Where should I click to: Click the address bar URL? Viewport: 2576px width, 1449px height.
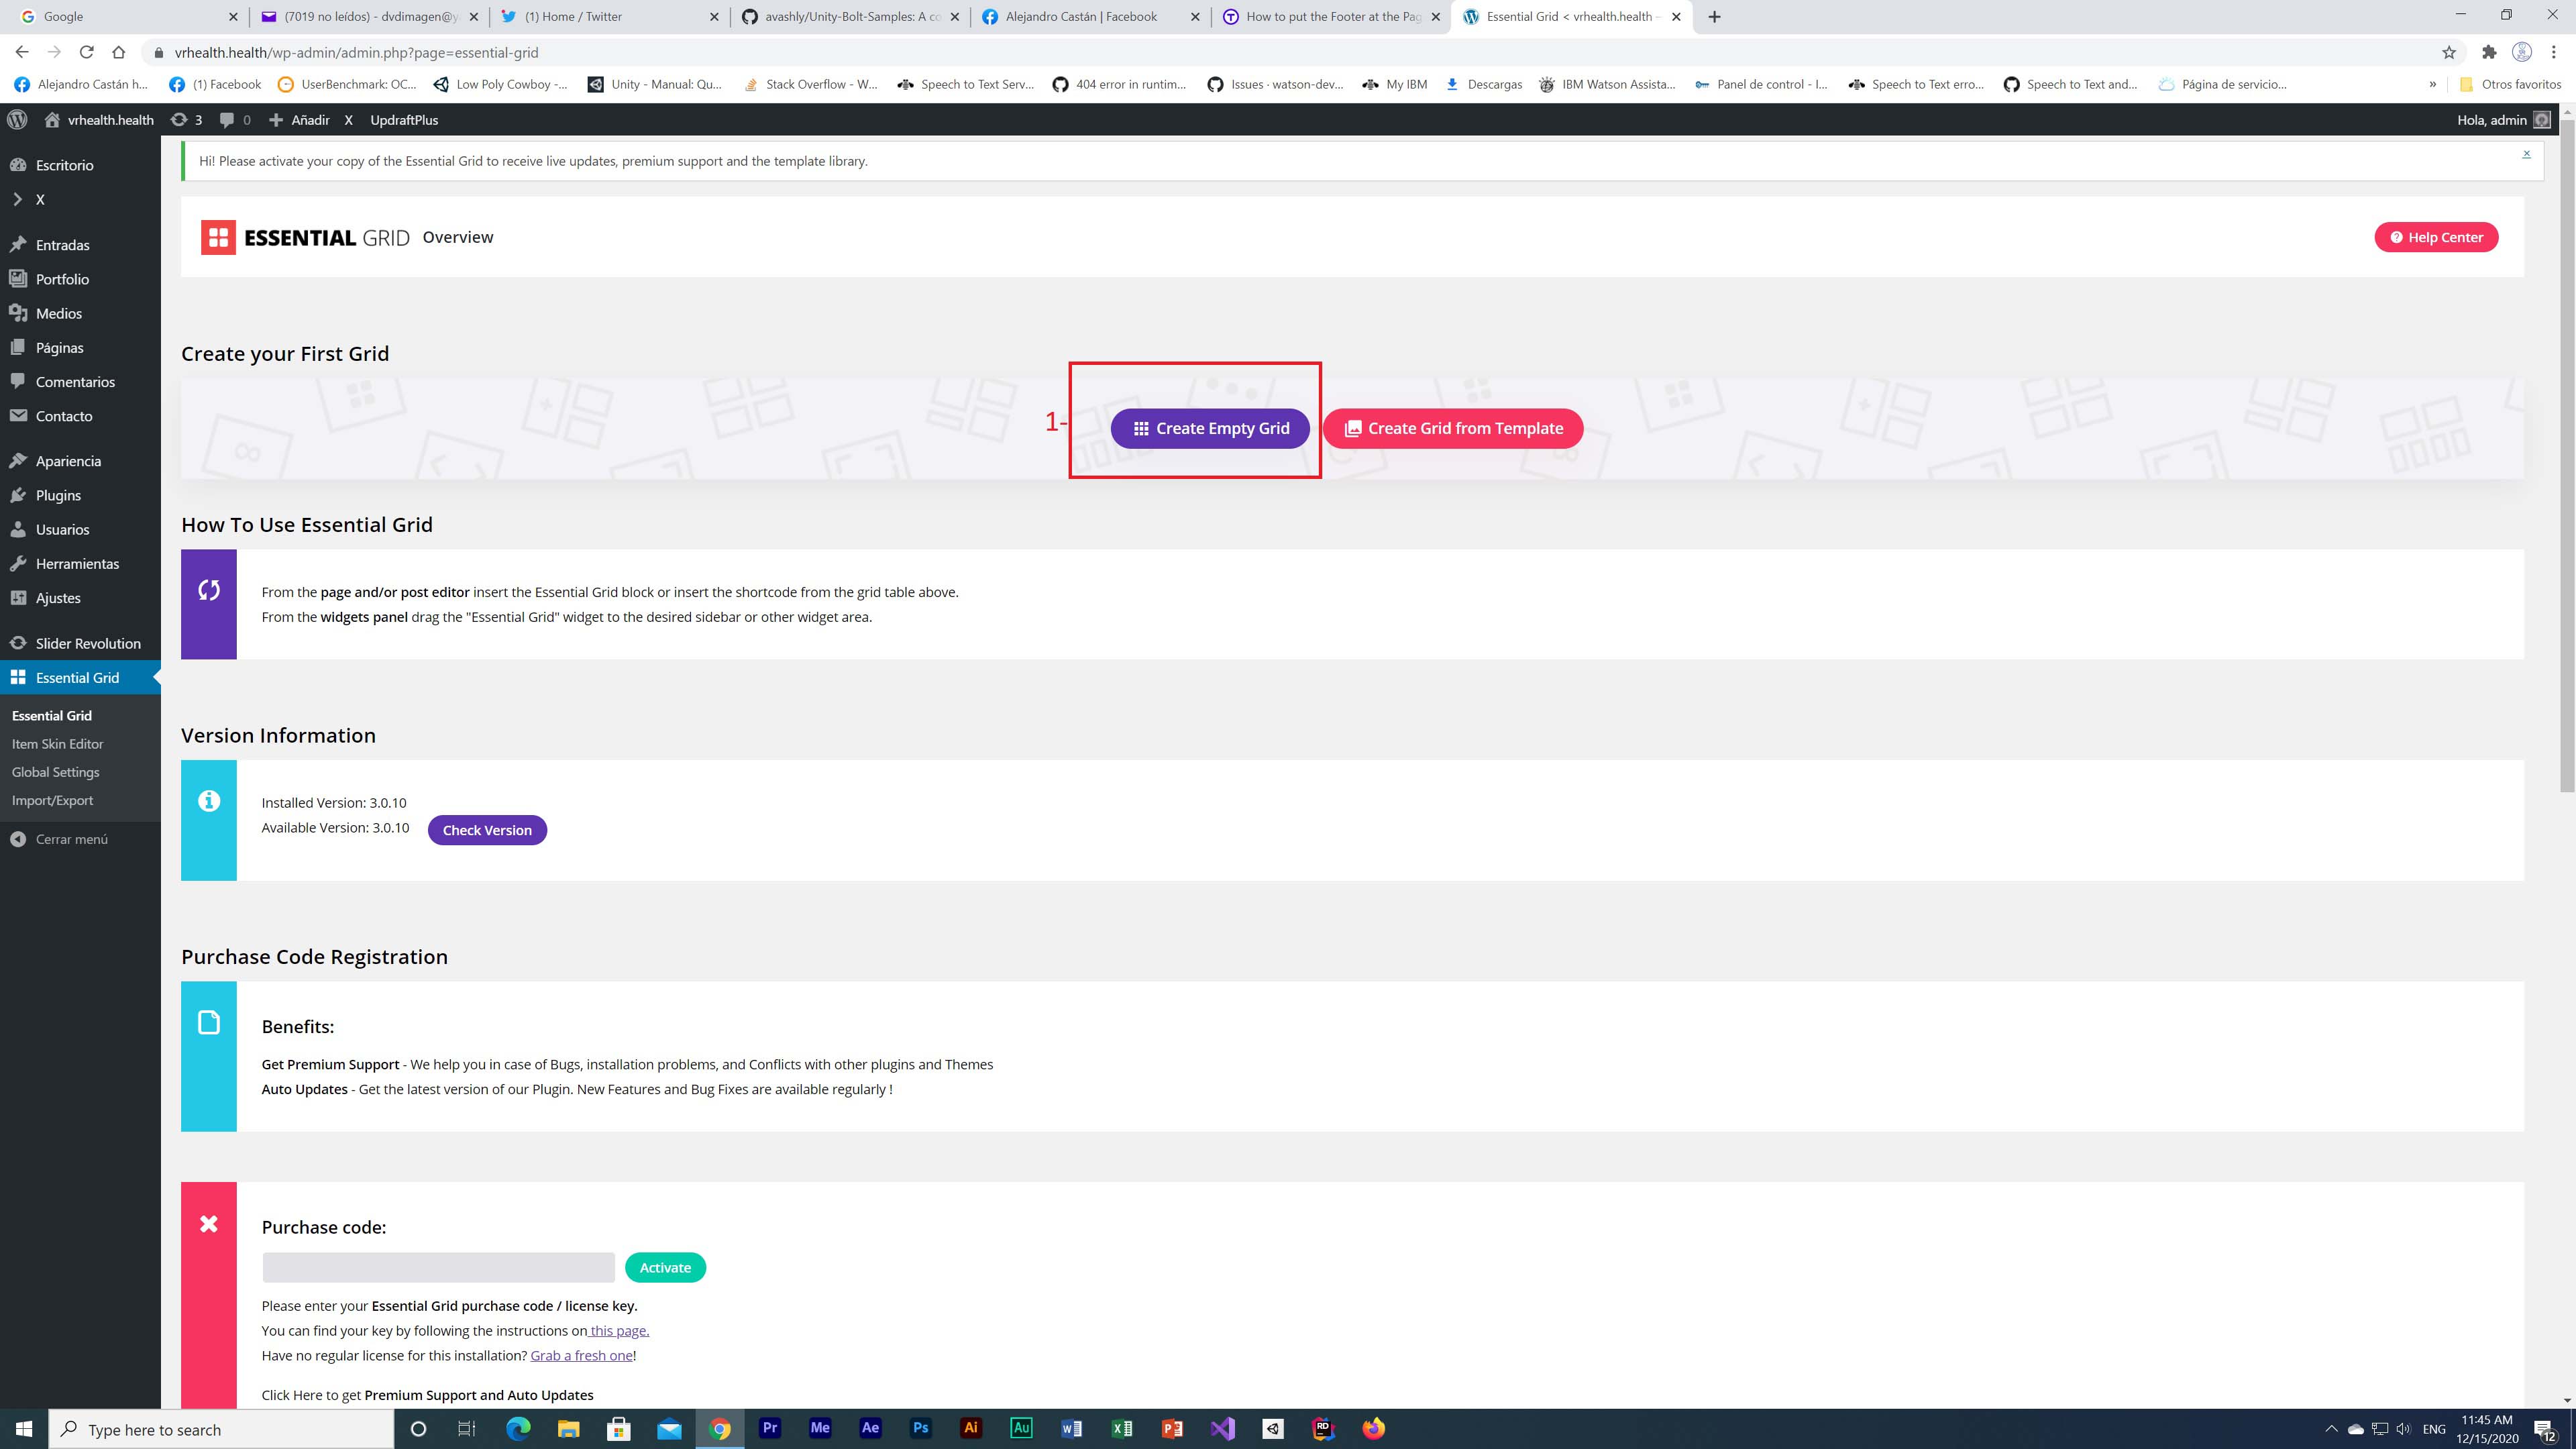(x=356, y=53)
